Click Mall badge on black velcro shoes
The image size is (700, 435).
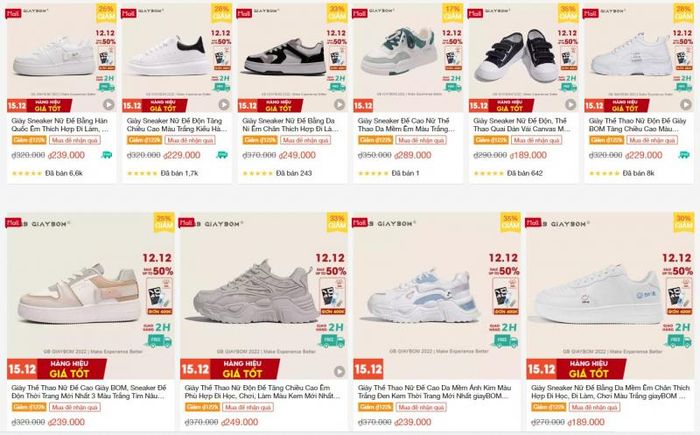tap(475, 13)
